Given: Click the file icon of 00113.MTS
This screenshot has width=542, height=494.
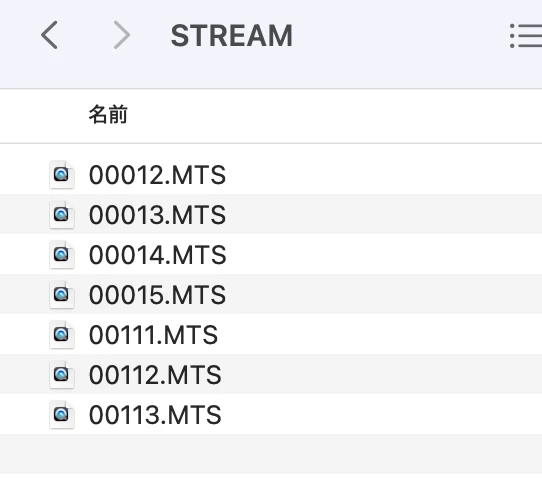Looking at the screenshot, I should point(62,414).
